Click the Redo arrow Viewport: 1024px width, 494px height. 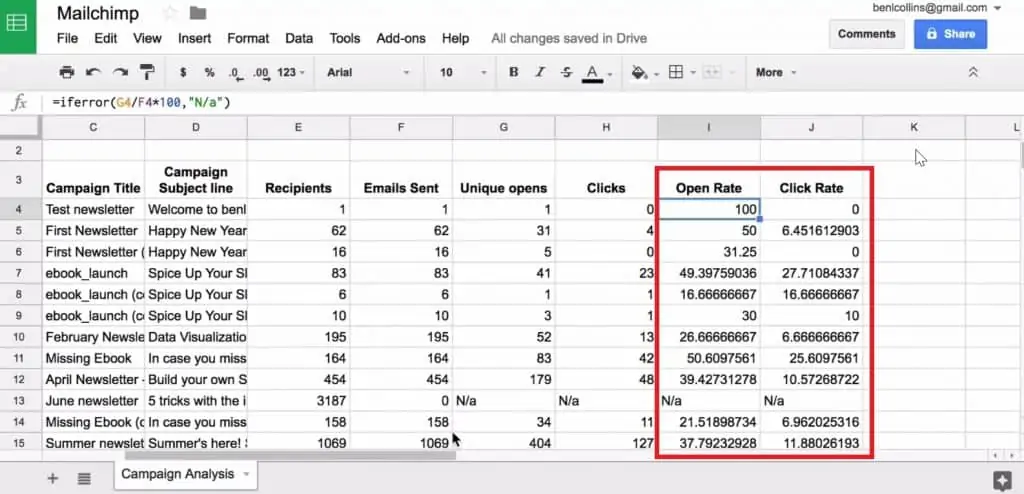click(x=120, y=73)
